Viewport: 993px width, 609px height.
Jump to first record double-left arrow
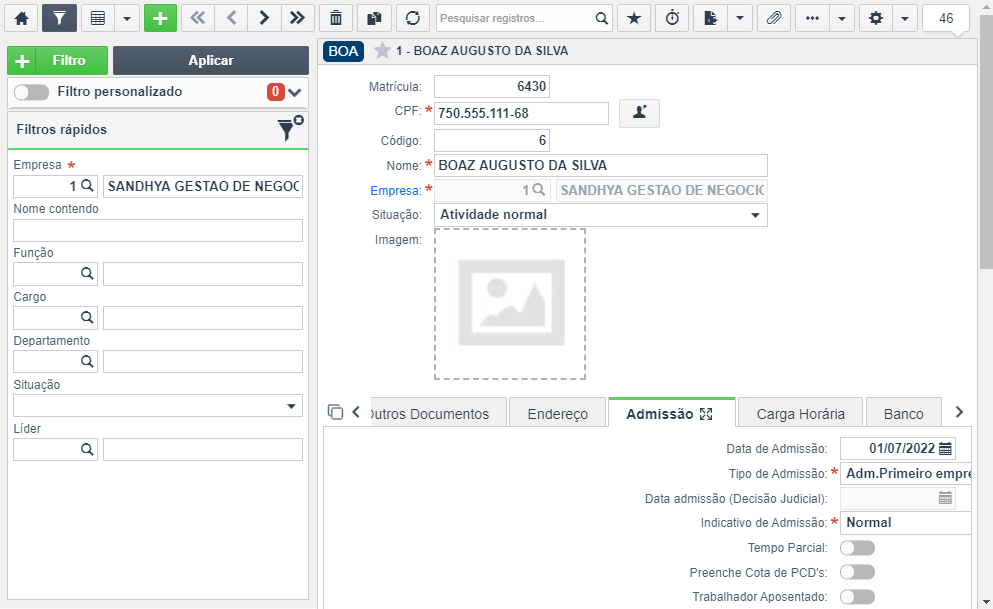[x=198, y=18]
